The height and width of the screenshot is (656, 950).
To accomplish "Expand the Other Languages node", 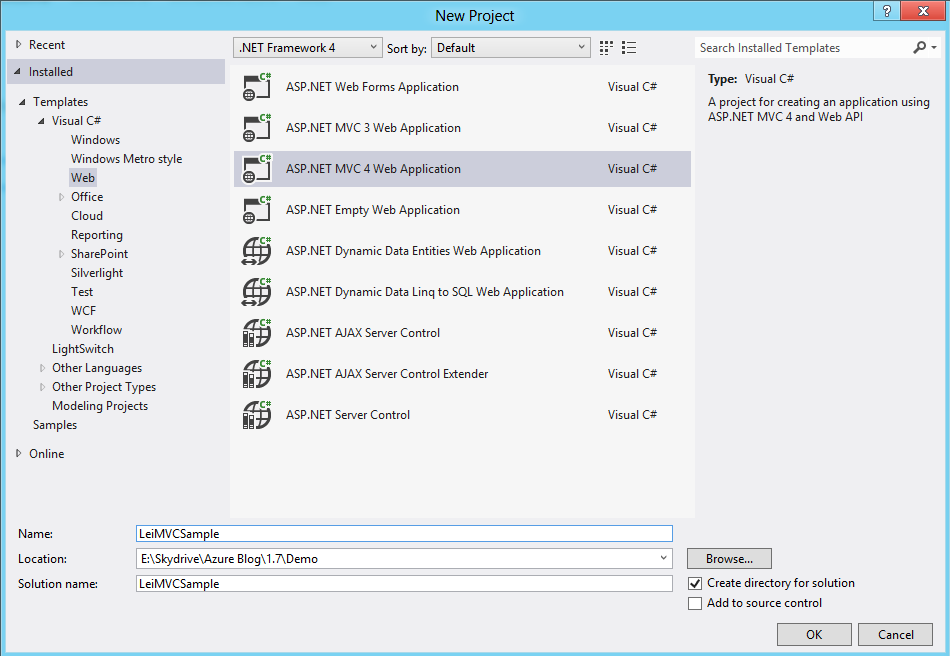I will (x=42, y=368).
